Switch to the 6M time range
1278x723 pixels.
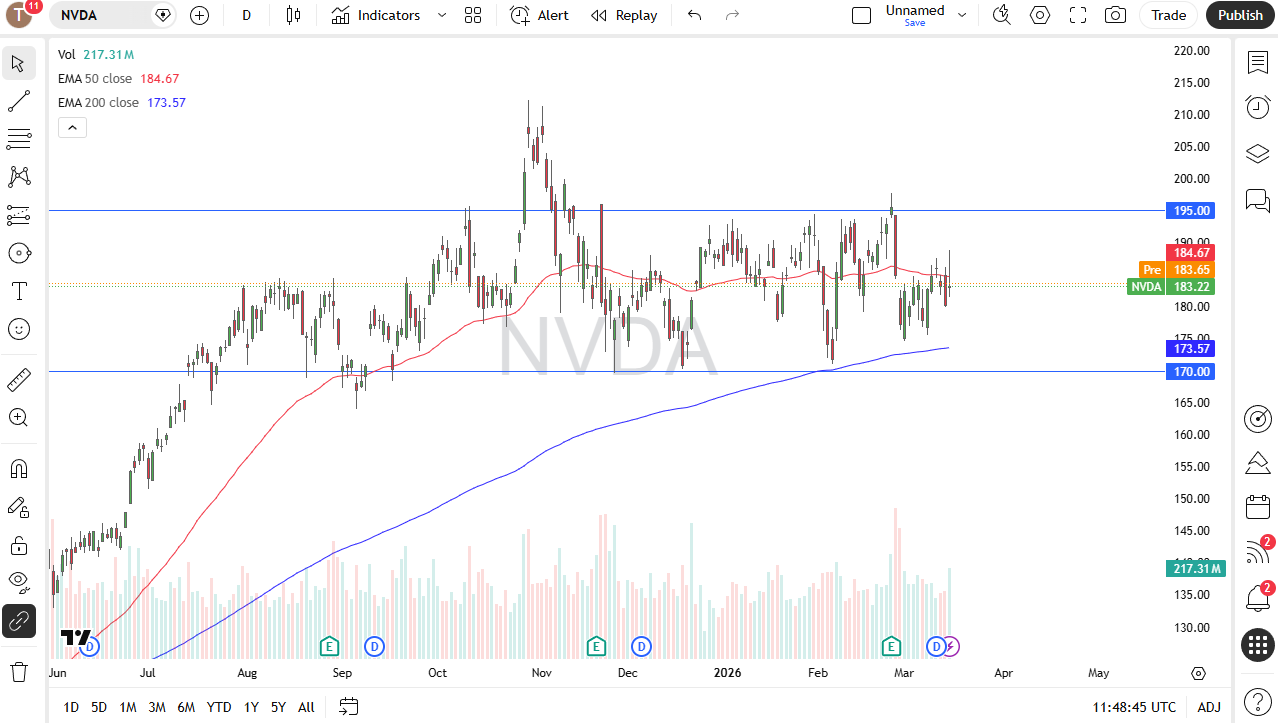[x=186, y=707]
